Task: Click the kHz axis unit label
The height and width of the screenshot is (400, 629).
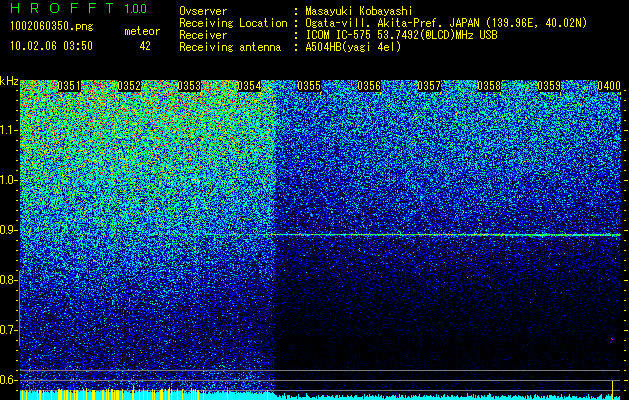Action: (9, 81)
